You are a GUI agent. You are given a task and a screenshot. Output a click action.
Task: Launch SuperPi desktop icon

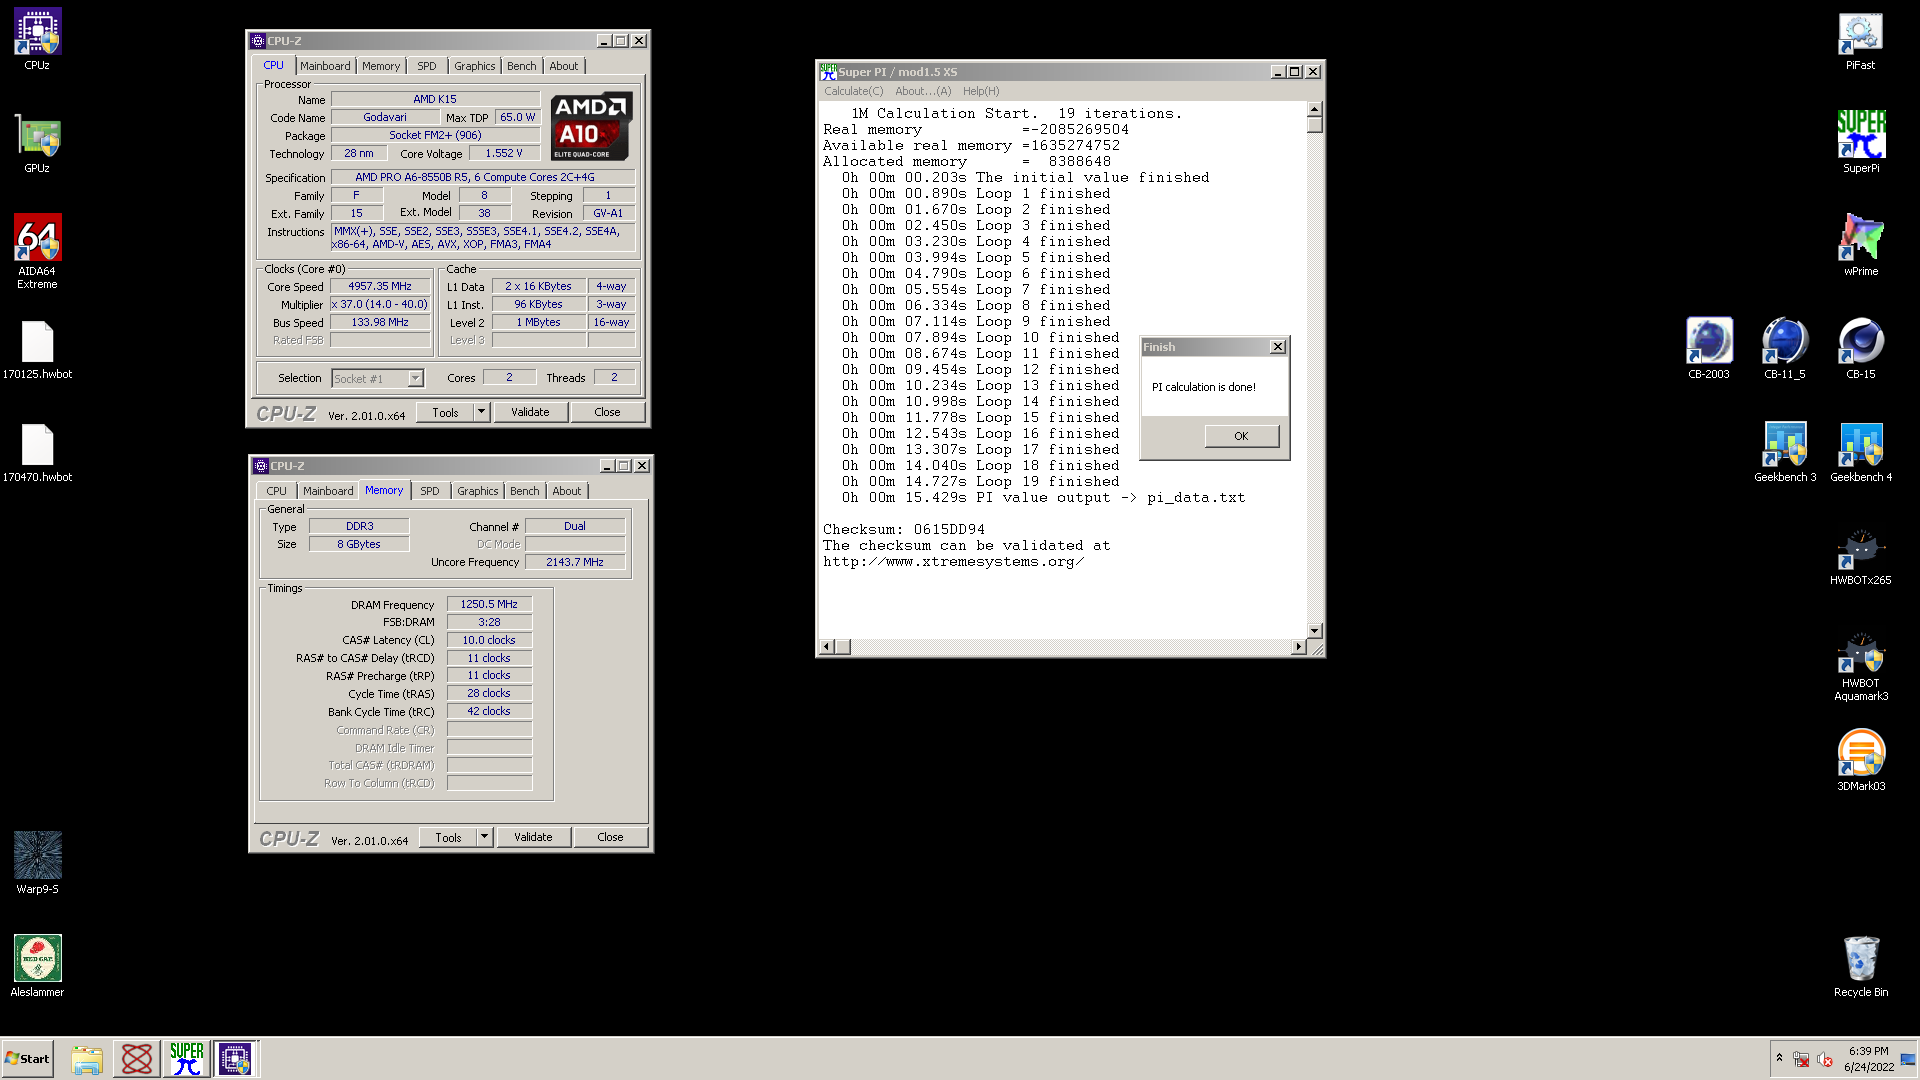tap(1861, 142)
